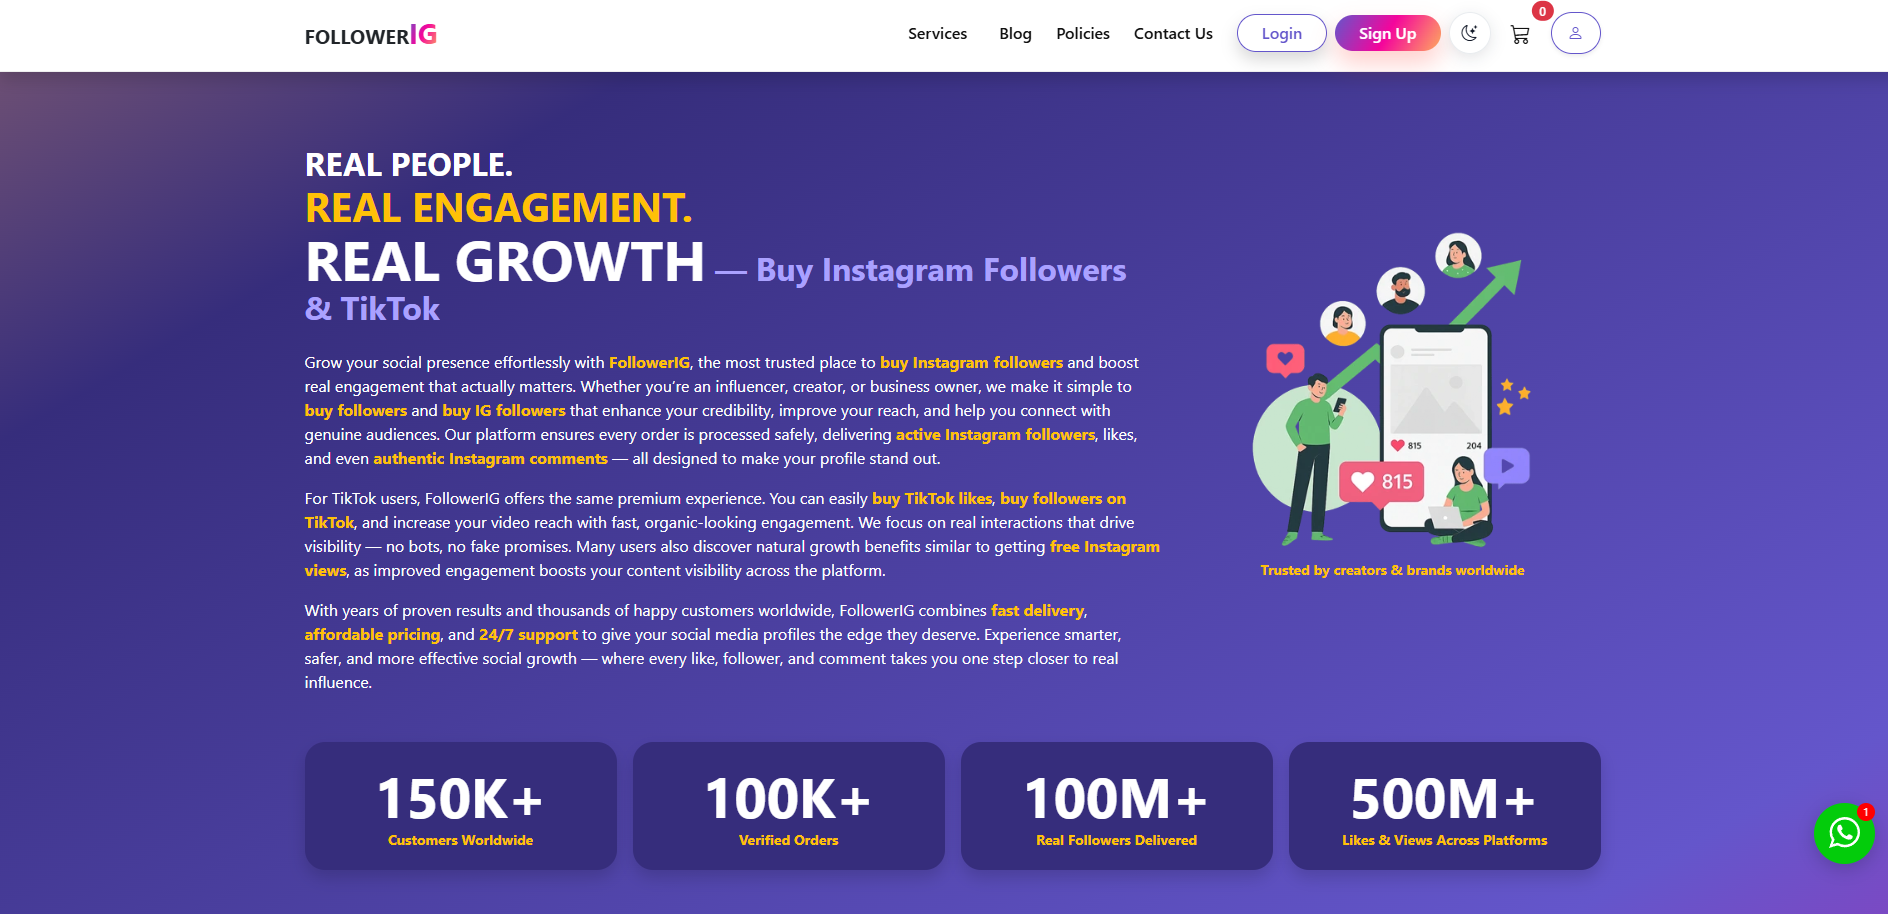Open the 'affordable pricing' link
This screenshot has width=1888, height=914.
pos(372,634)
